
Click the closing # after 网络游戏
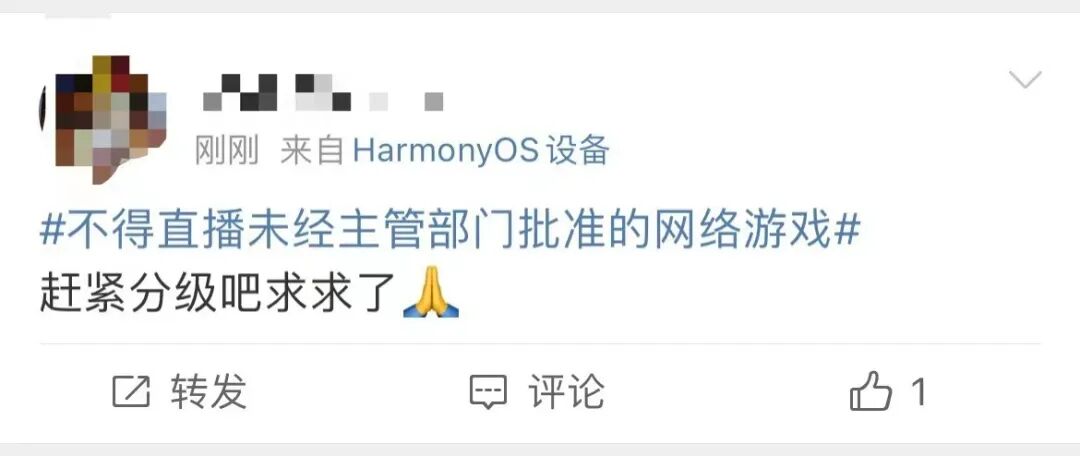point(848,231)
